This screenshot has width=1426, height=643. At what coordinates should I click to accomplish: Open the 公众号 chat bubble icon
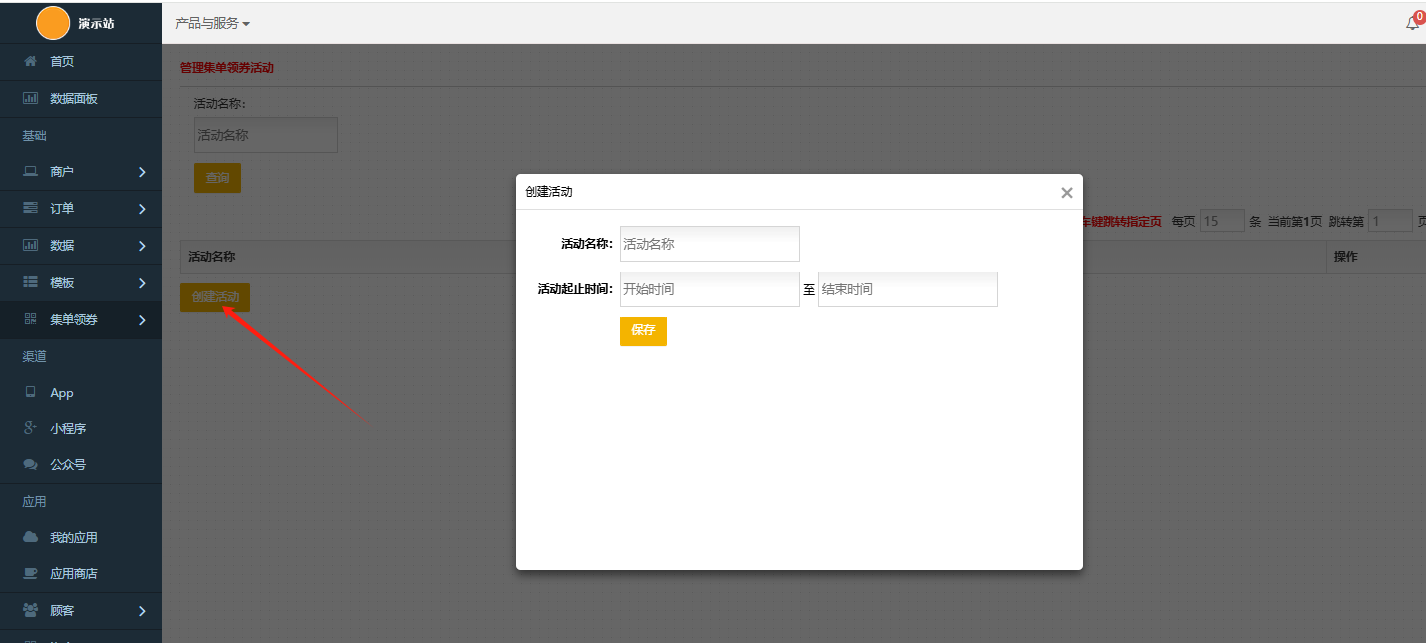tap(30, 465)
